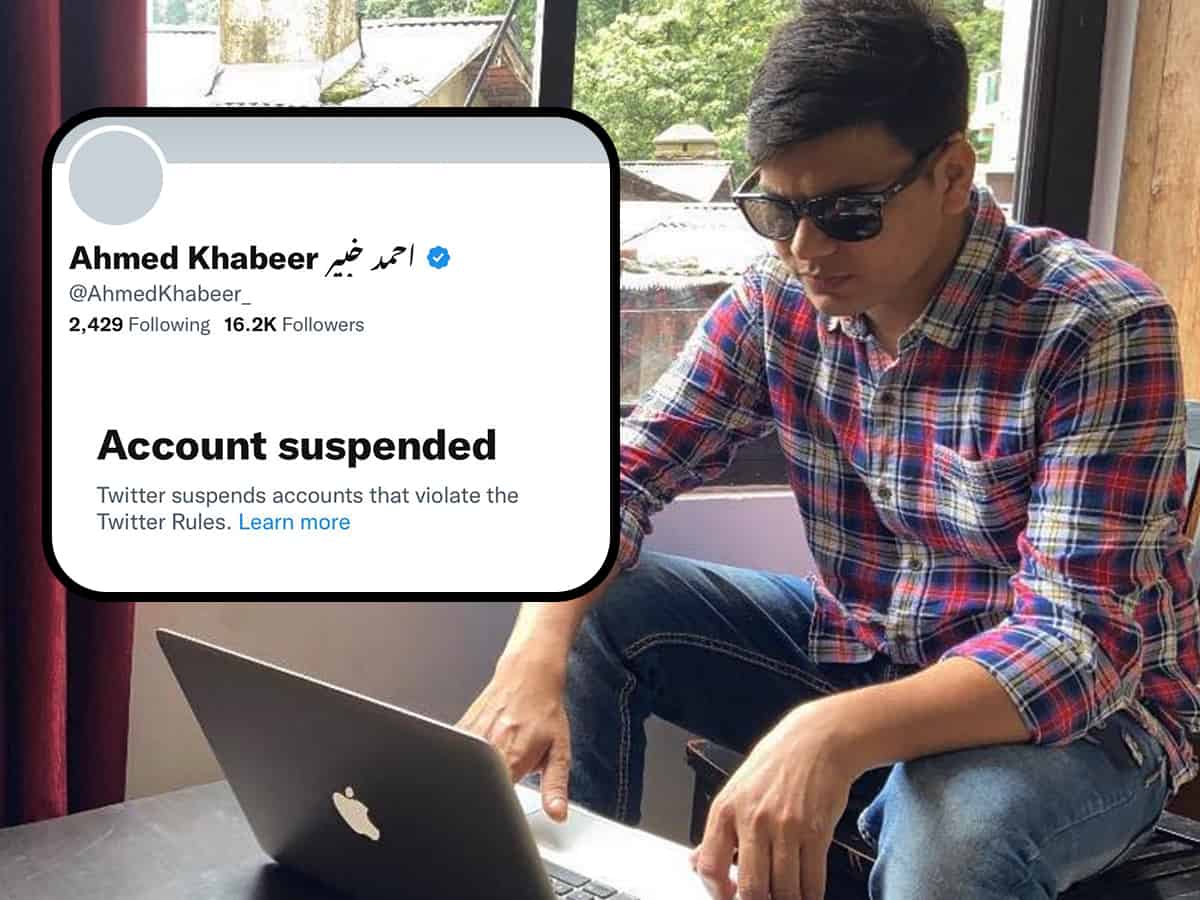
Task: Click the Account suspended heading
Action: pyautogui.click(x=296, y=445)
